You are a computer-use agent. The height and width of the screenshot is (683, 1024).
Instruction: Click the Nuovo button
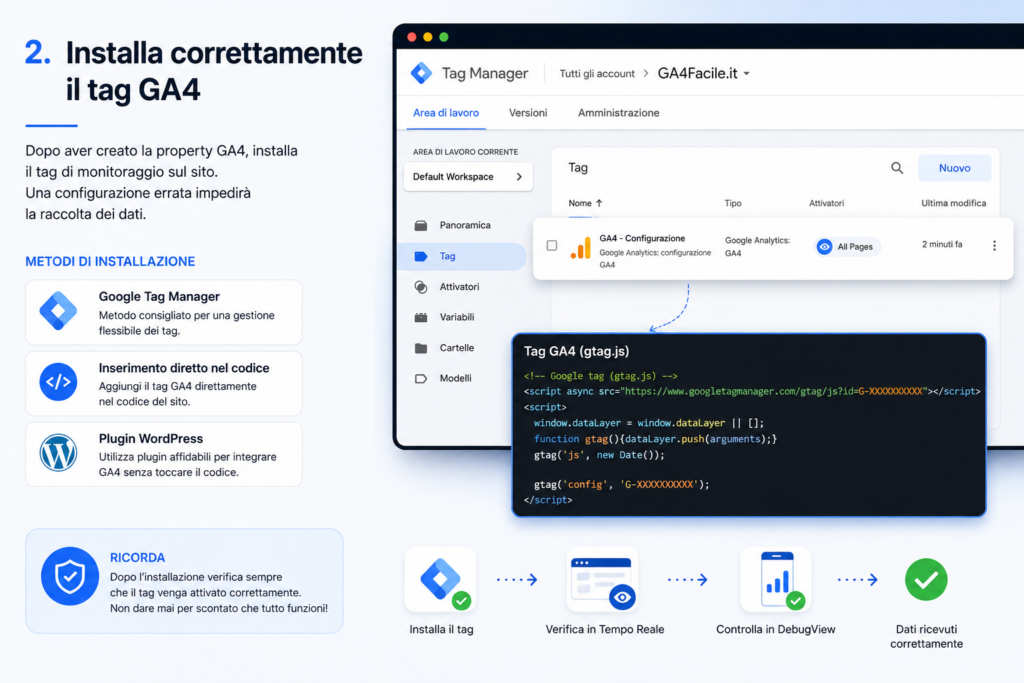pyautogui.click(x=954, y=168)
